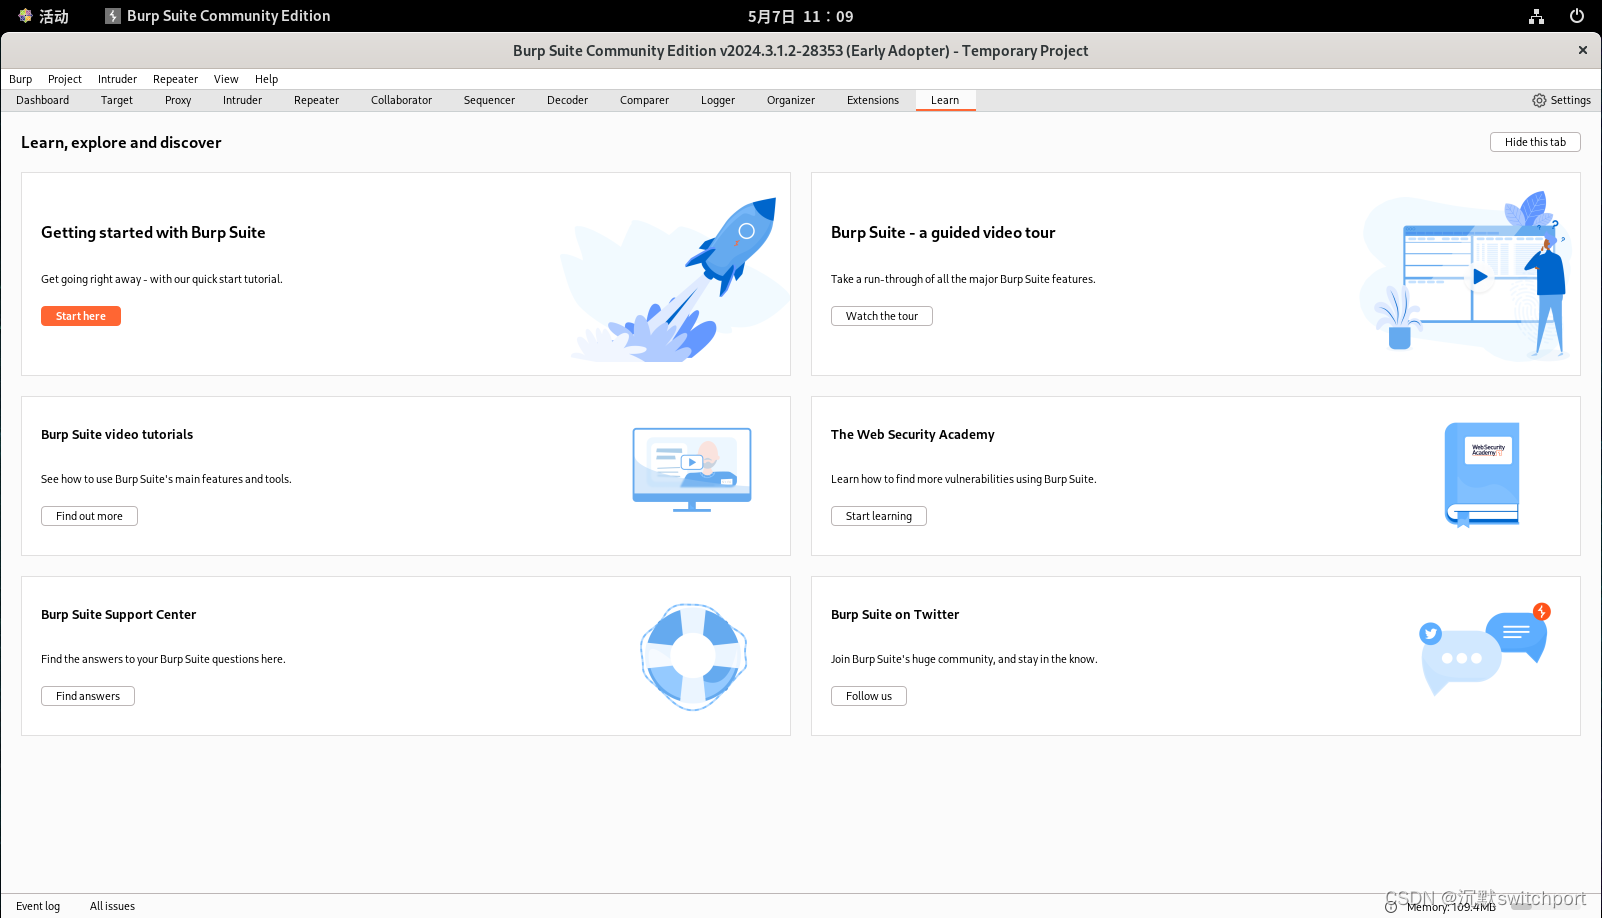This screenshot has height=918, width=1602.
Task: Switch to the Collaborator tab
Action: click(x=401, y=100)
